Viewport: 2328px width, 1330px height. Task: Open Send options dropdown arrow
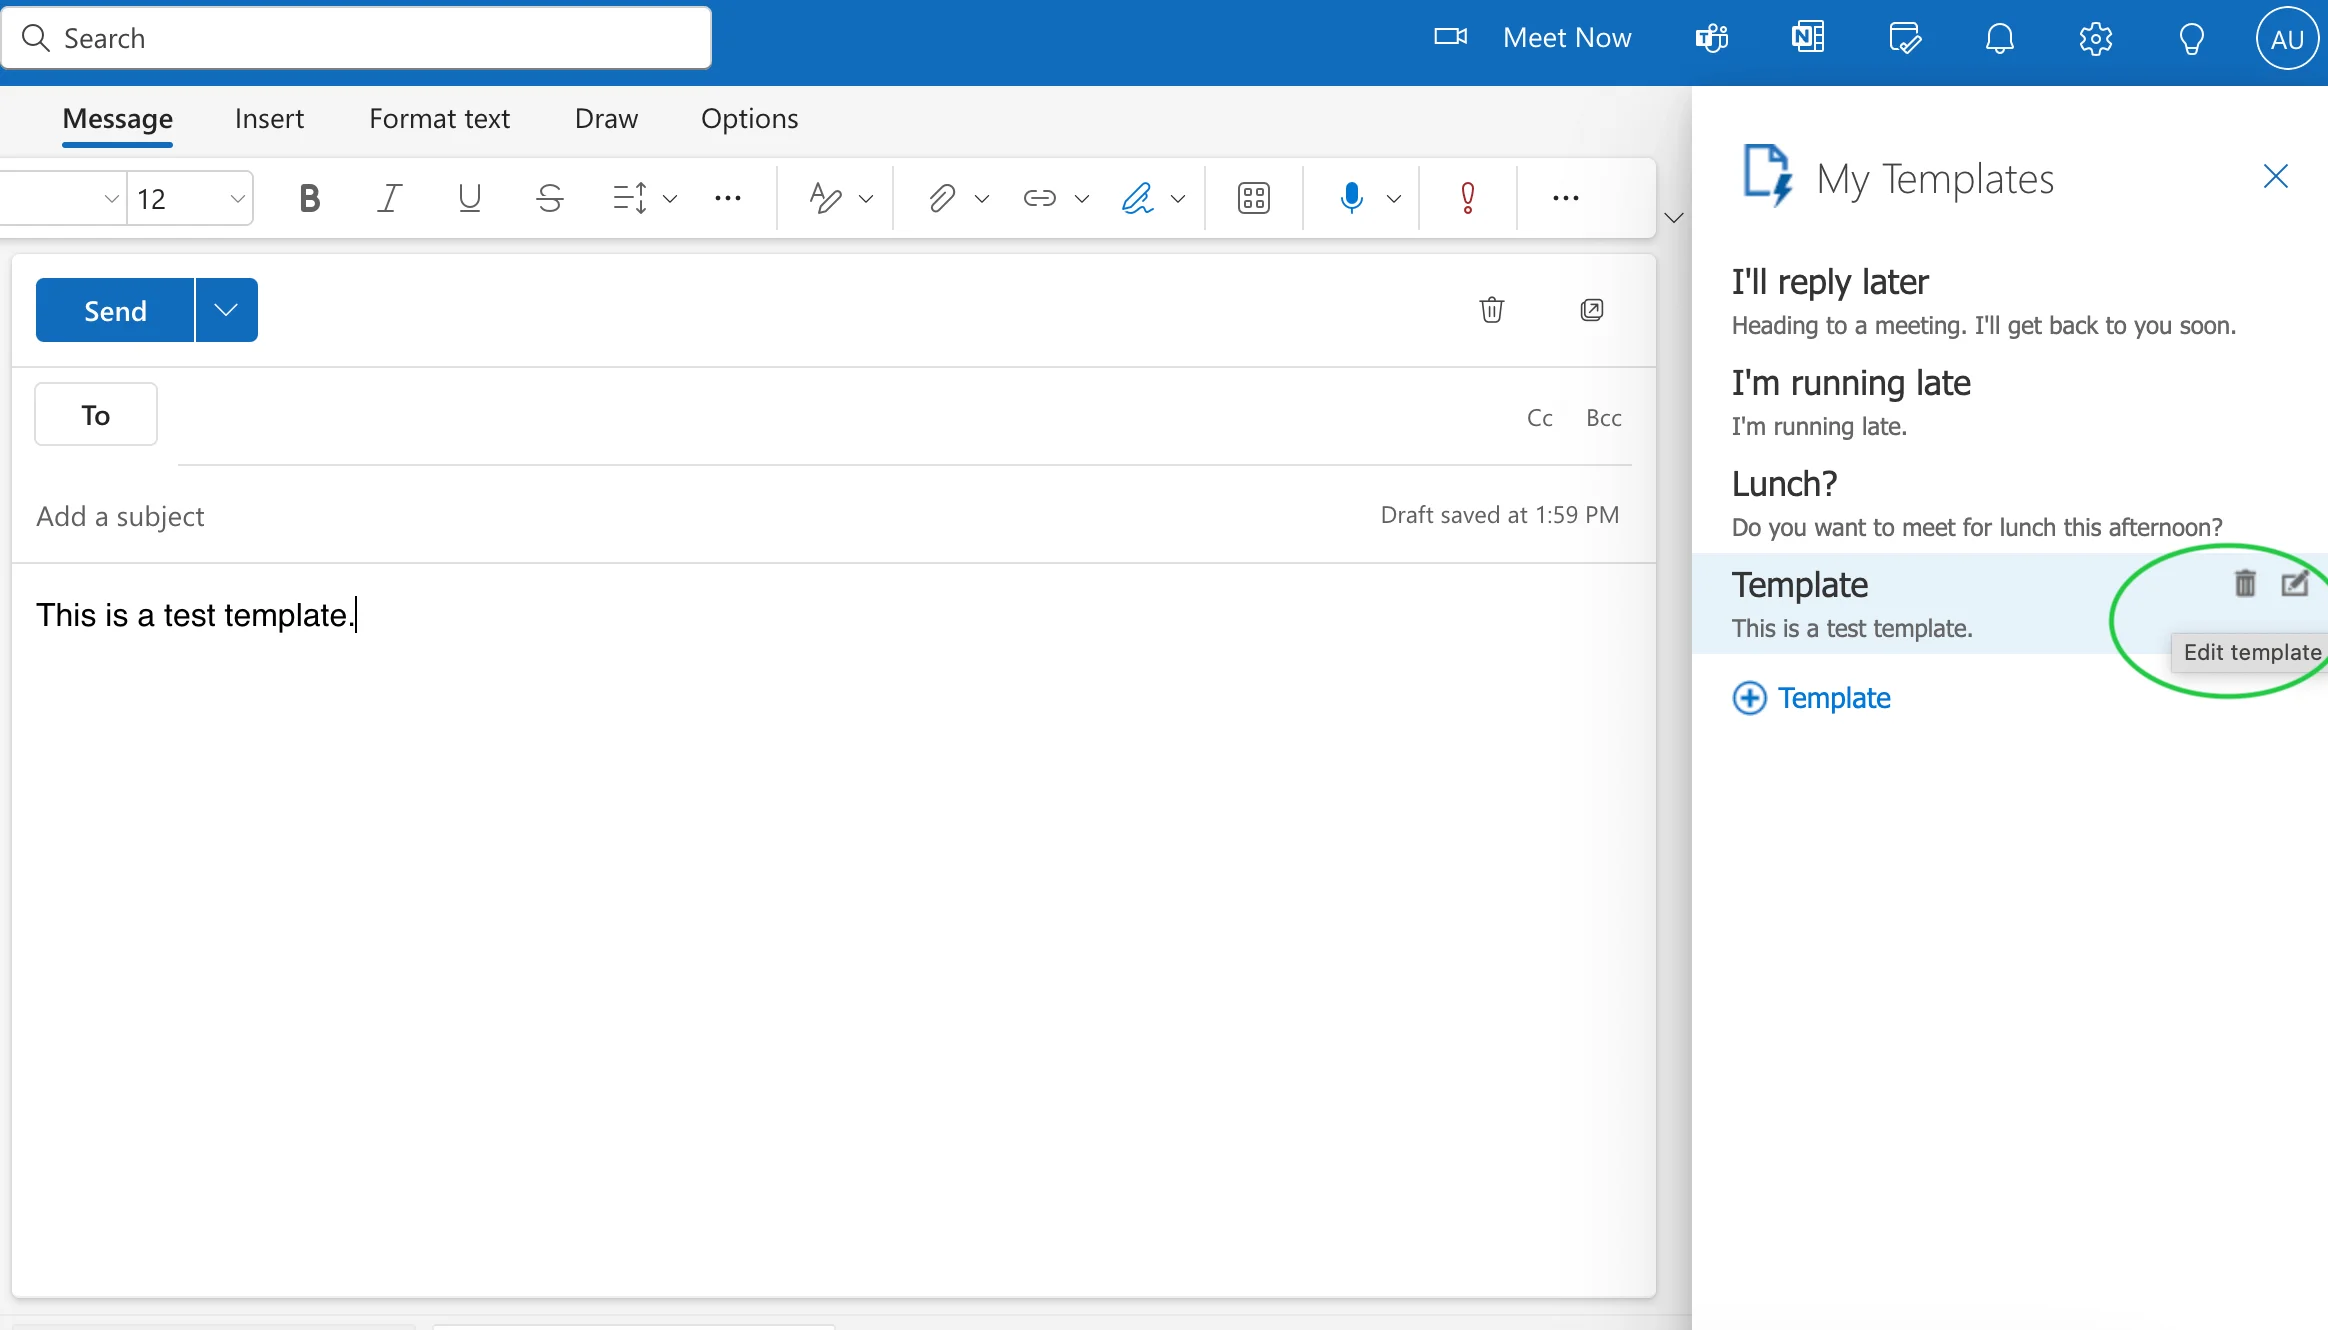(227, 310)
